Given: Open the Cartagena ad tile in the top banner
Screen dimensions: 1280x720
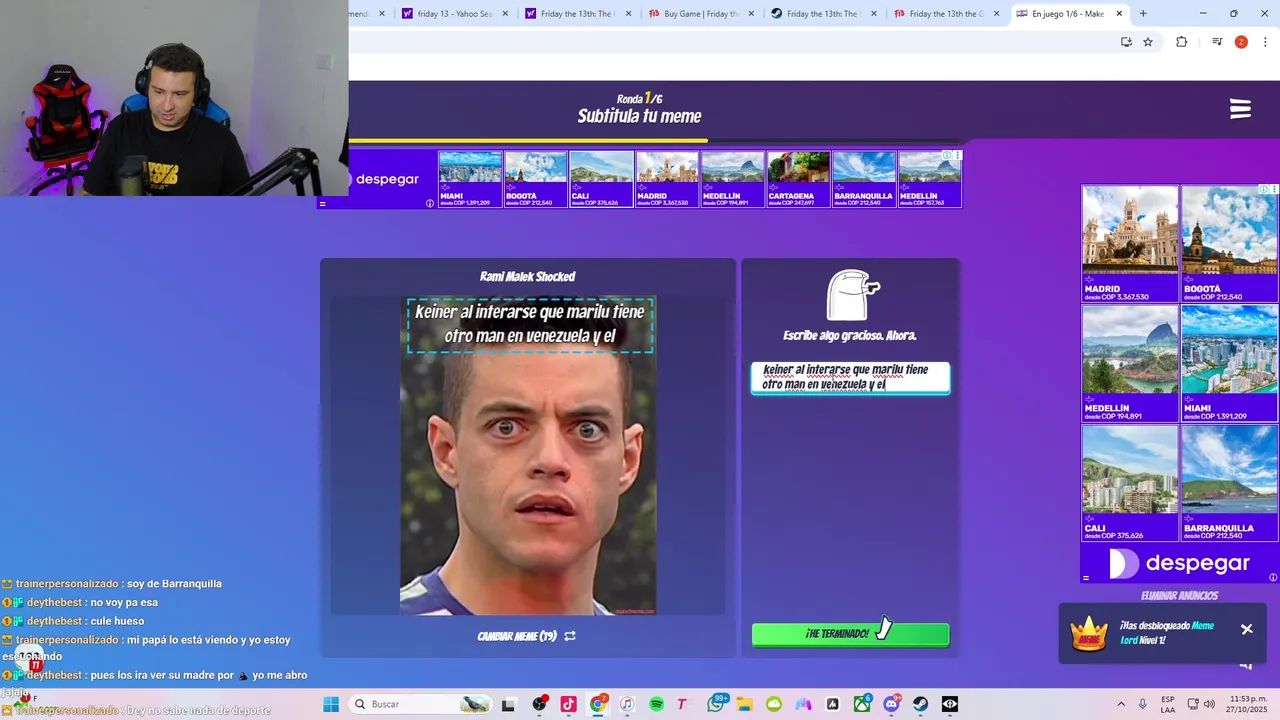Looking at the screenshot, I should 798,179.
